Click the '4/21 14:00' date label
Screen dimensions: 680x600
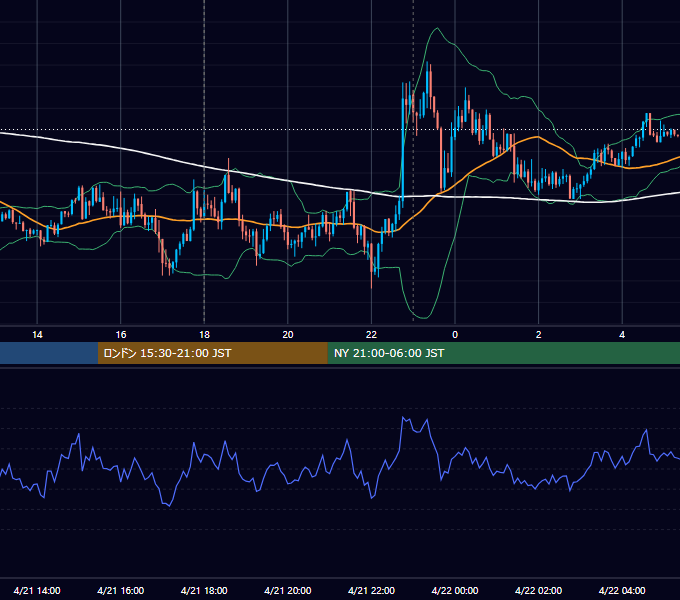(x=37, y=590)
